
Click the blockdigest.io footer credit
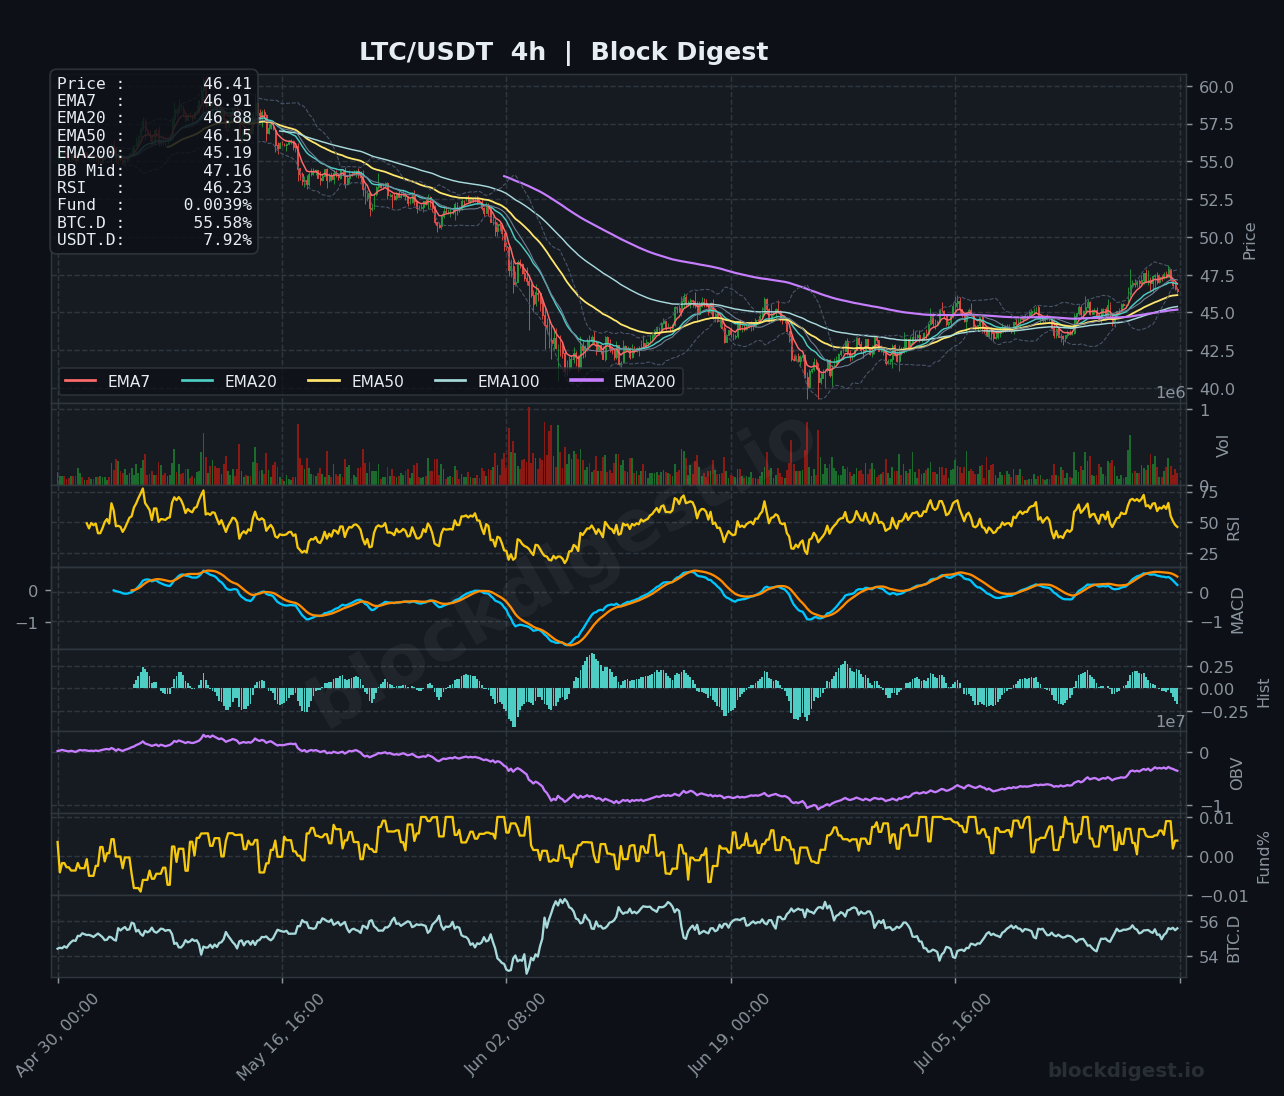(x=1126, y=1071)
